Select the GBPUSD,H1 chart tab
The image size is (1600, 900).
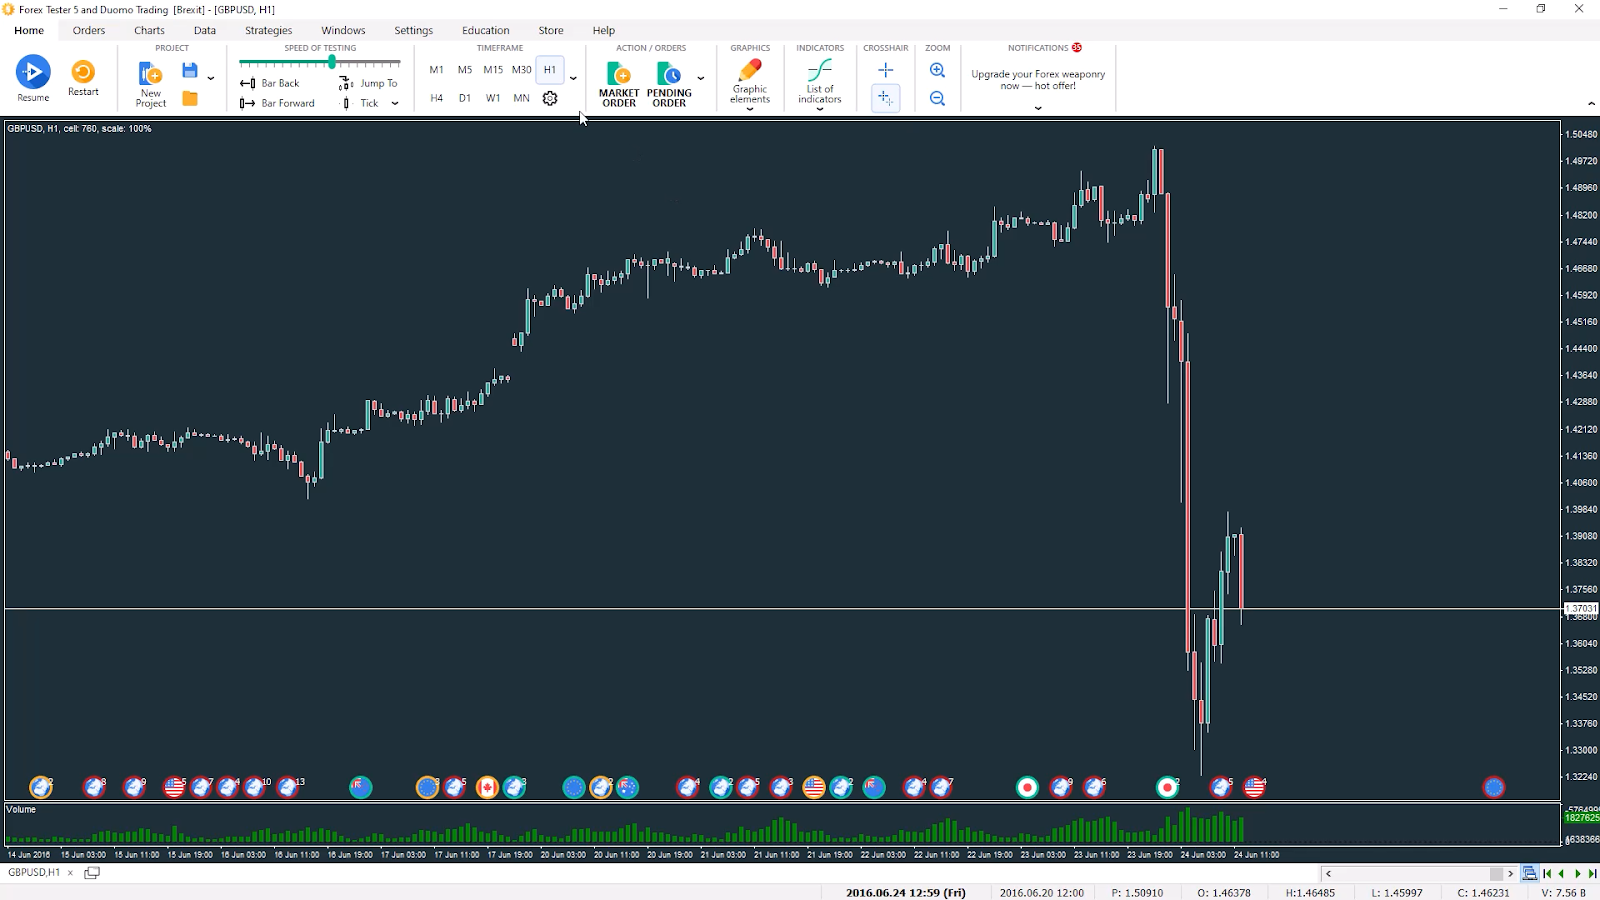coord(35,872)
